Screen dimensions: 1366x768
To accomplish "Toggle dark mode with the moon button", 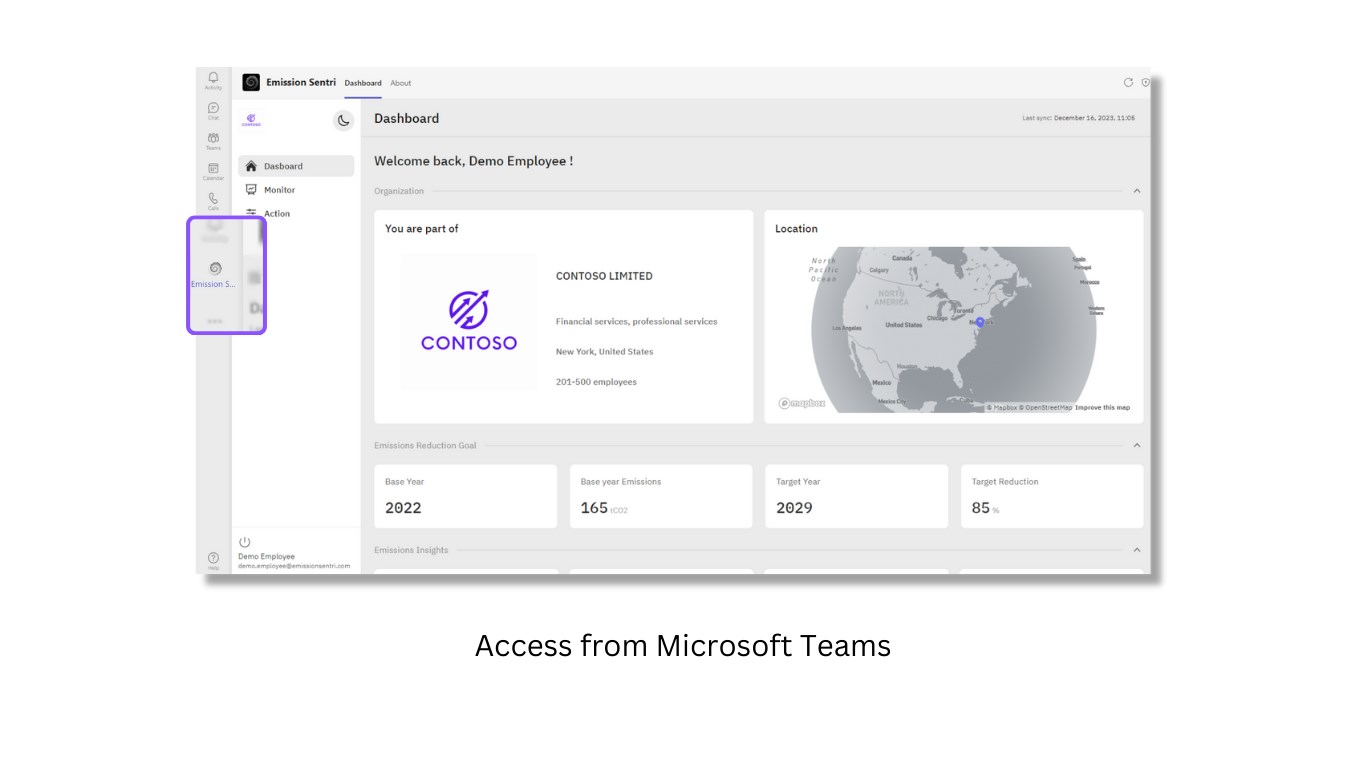I will (343, 120).
